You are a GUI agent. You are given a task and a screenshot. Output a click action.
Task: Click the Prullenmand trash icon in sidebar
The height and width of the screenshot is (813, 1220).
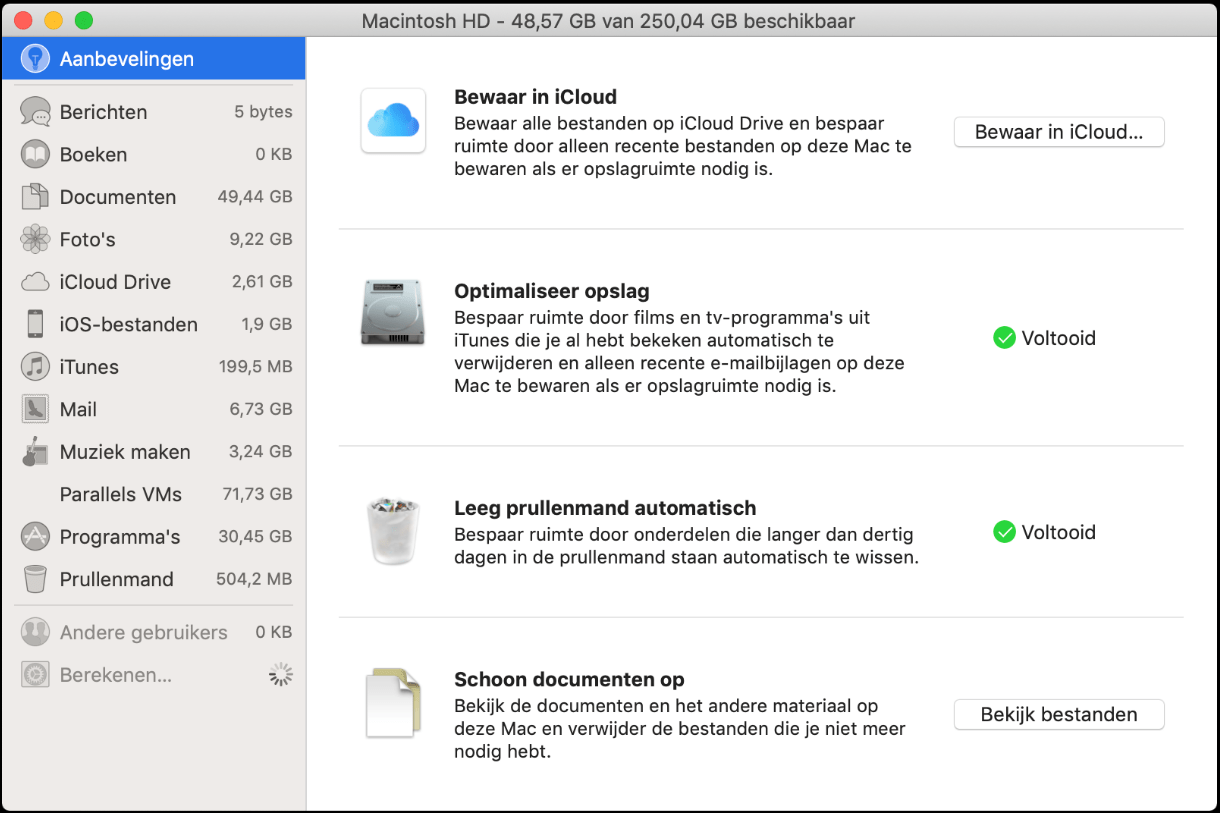coord(35,579)
